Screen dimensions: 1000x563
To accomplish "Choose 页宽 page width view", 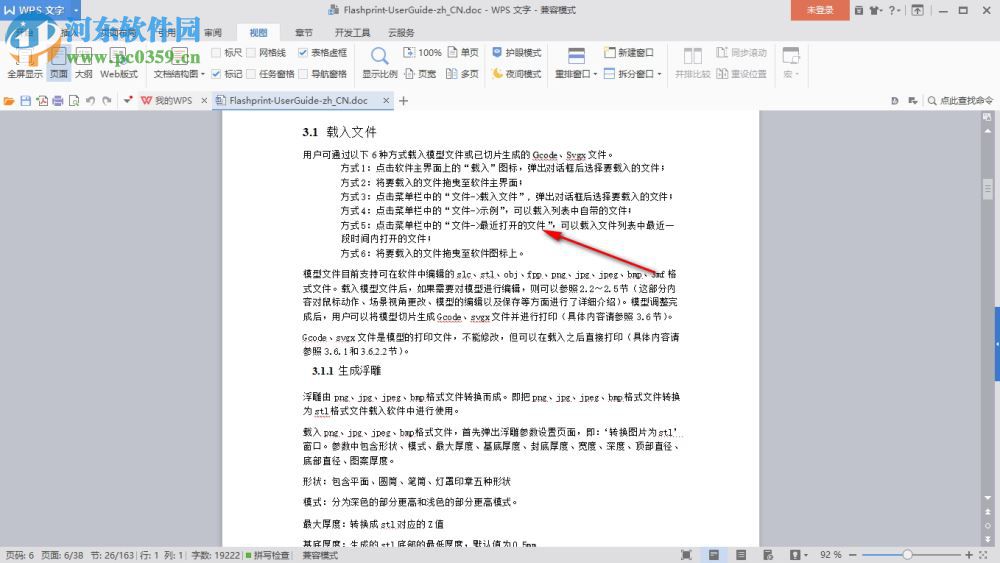I will tap(420, 74).
